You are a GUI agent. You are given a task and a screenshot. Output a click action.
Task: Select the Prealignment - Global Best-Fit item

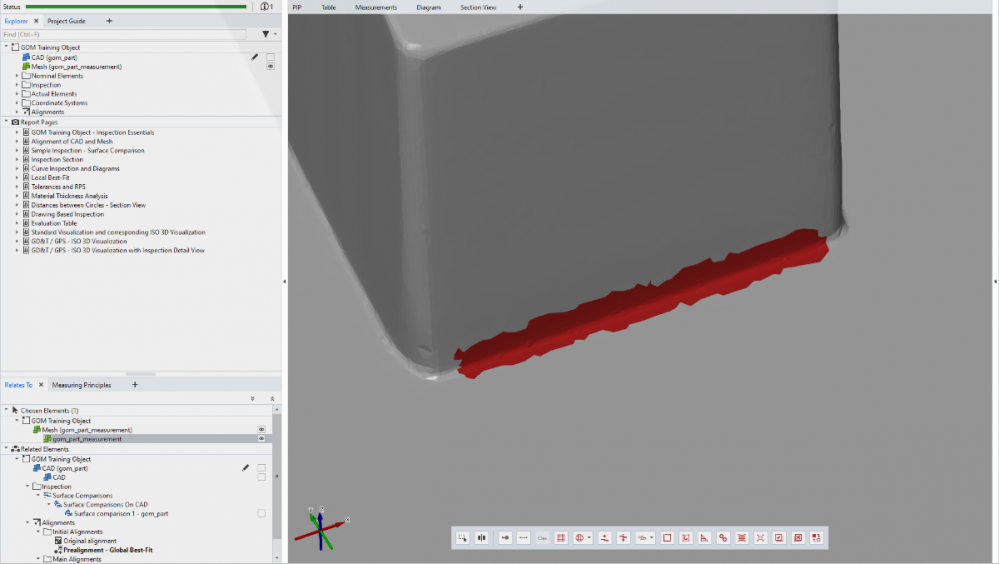(106, 550)
